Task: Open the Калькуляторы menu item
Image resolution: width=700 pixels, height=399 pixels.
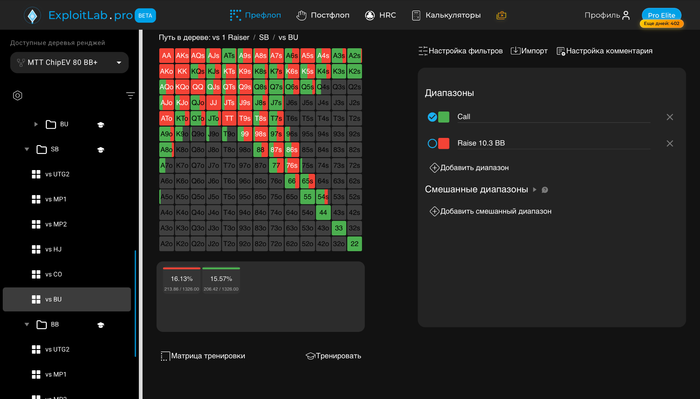Action: 446,16
